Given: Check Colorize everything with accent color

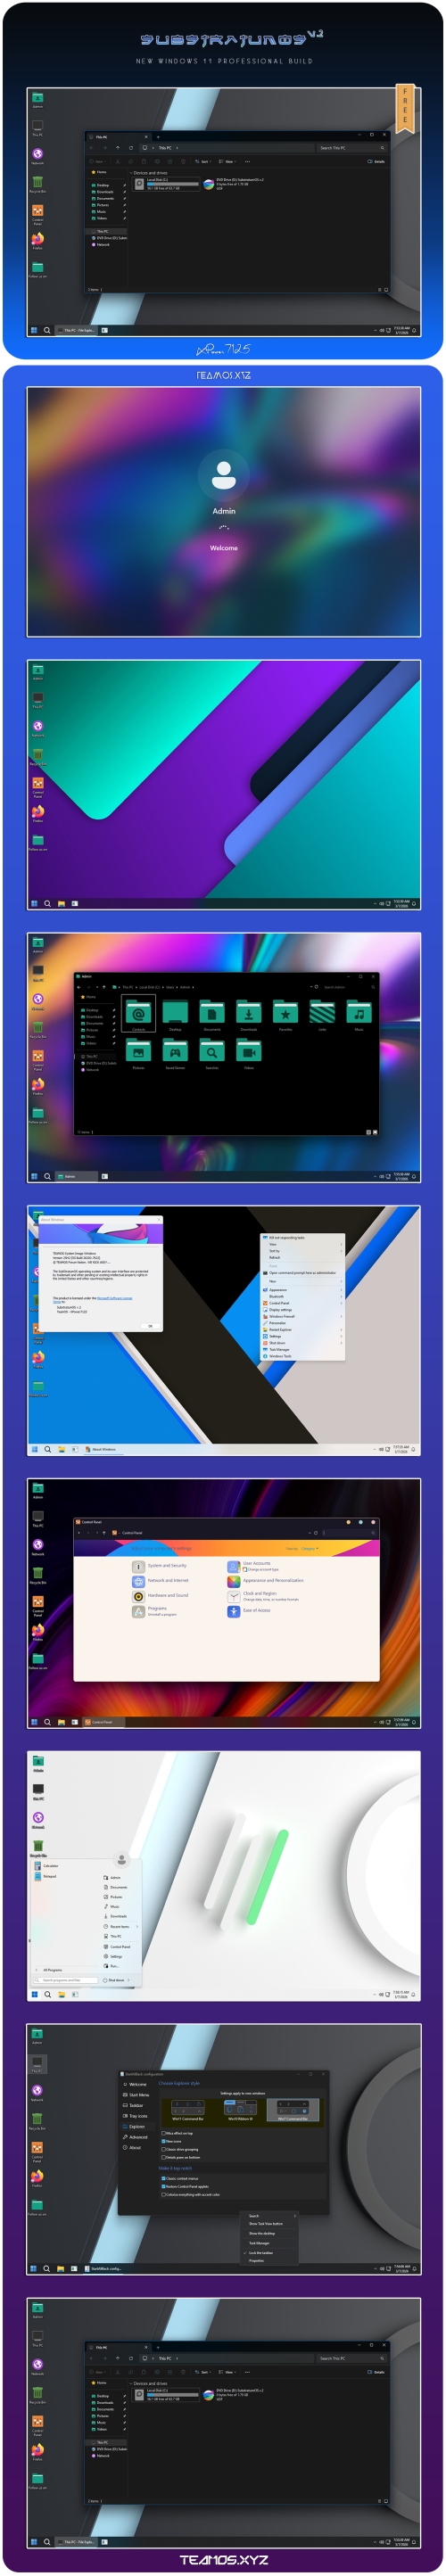Looking at the screenshot, I should pyautogui.click(x=190, y=2194).
